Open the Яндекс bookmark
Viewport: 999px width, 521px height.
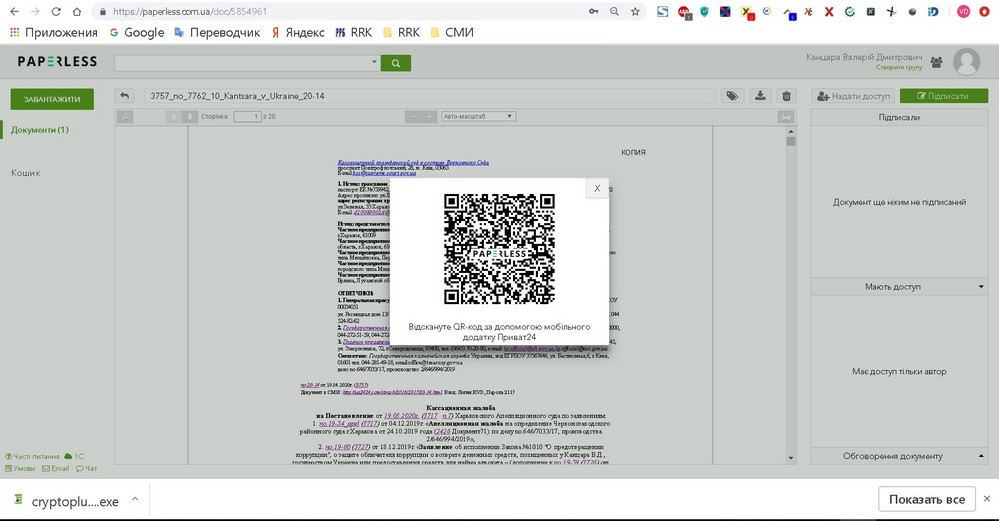pos(298,32)
